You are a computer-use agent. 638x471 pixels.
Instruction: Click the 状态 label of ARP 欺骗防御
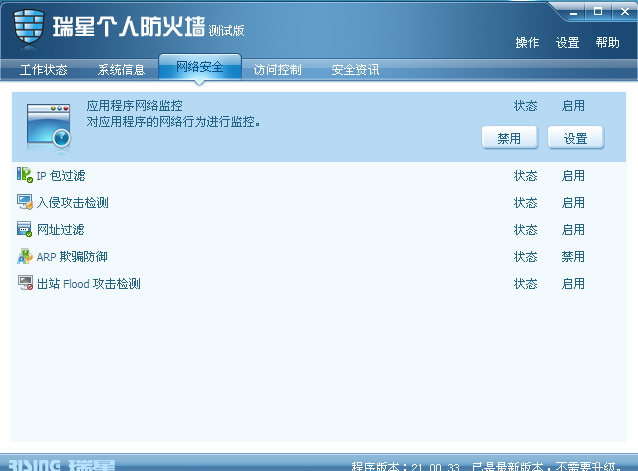pyautogui.click(x=525, y=257)
